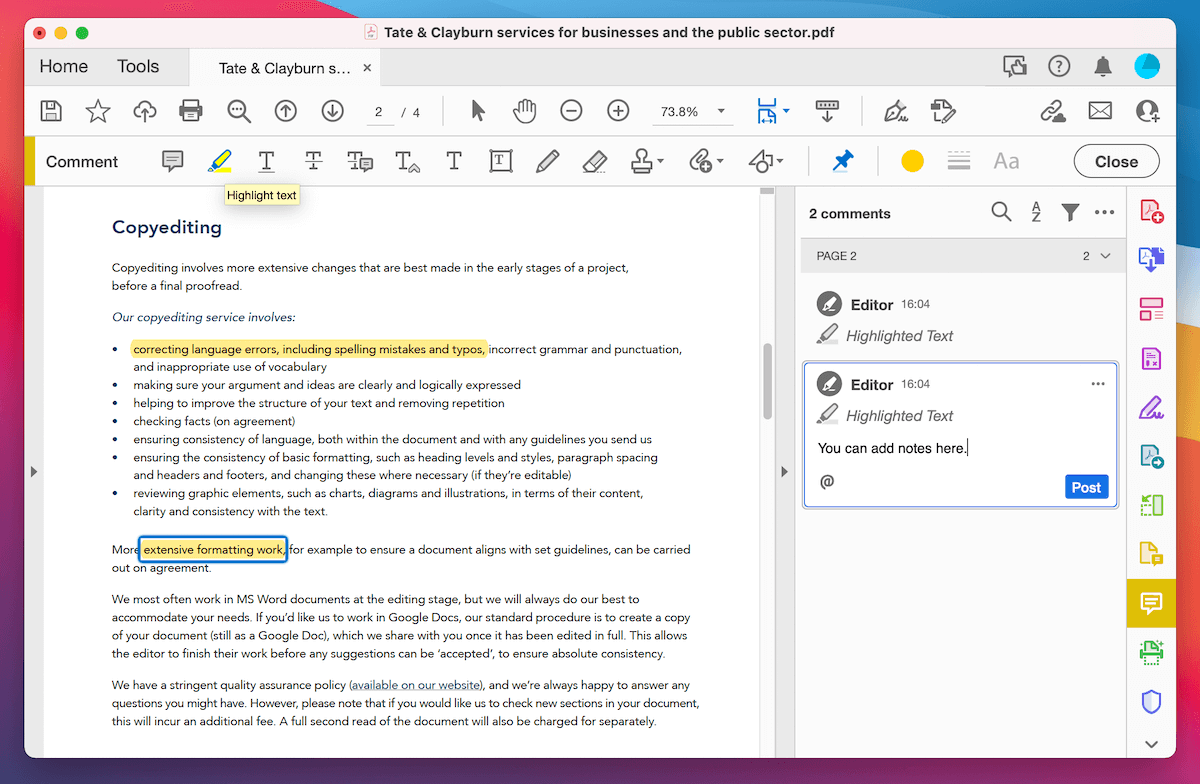Post the comment reply
1200x784 pixels.
(x=1086, y=487)
